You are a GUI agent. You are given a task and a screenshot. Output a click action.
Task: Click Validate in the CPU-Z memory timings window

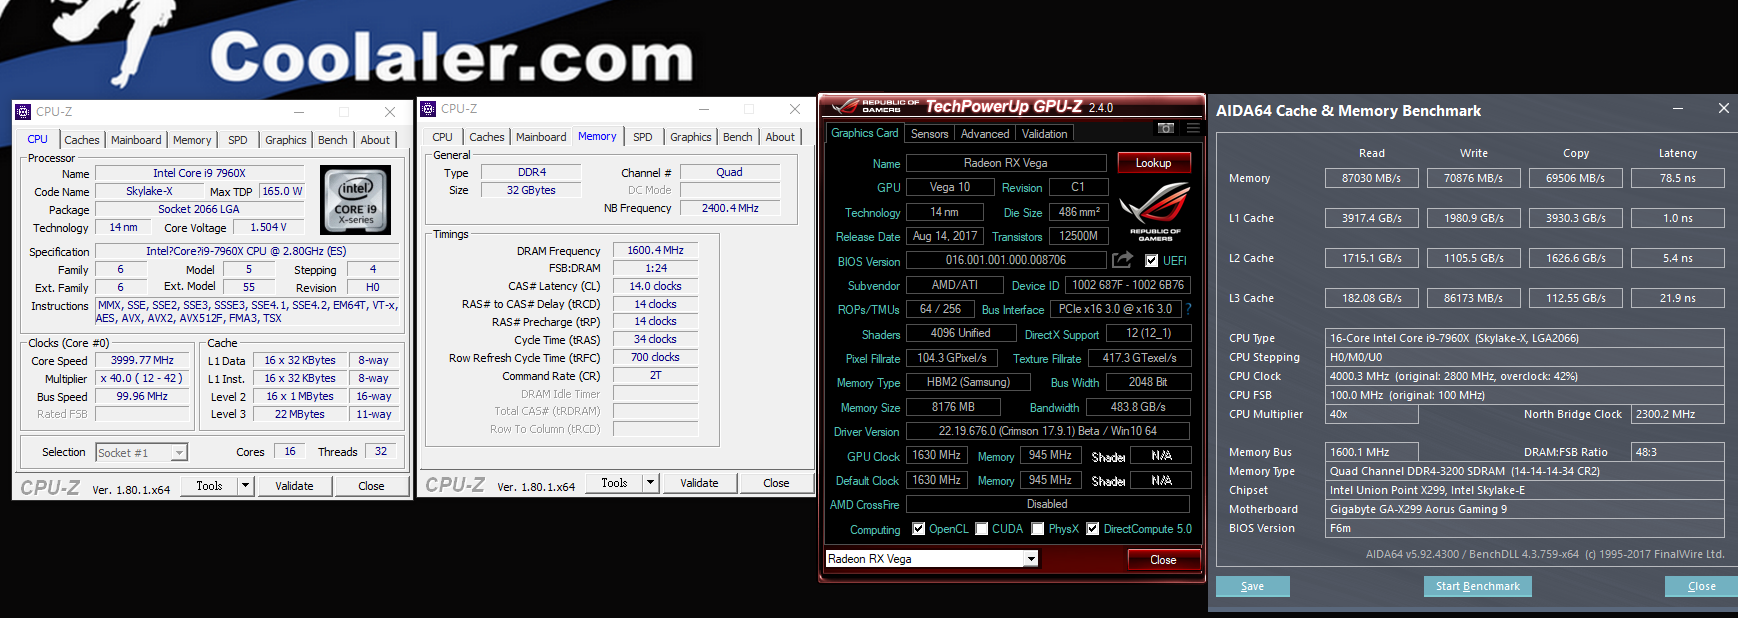(699, 483)
